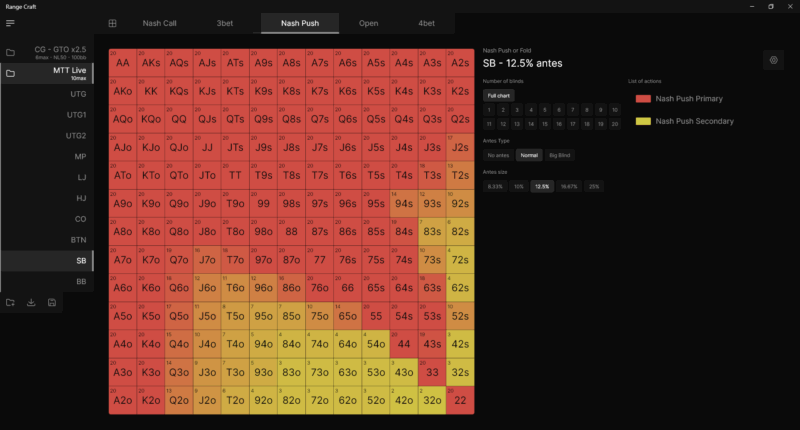Image resolution: width=800 pixels, height=430 pixels.
Task: Select the Big Blind antes type
Action: click(x=561, y=155)
